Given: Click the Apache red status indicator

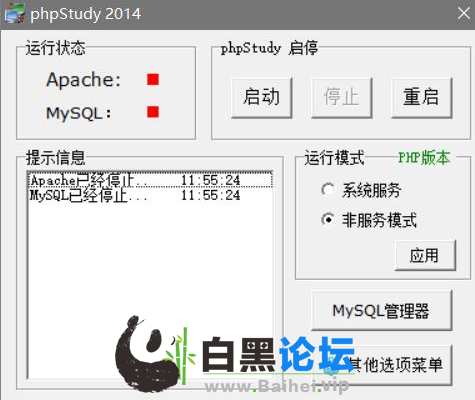Looking at the screenshot, I should [153, 79].
